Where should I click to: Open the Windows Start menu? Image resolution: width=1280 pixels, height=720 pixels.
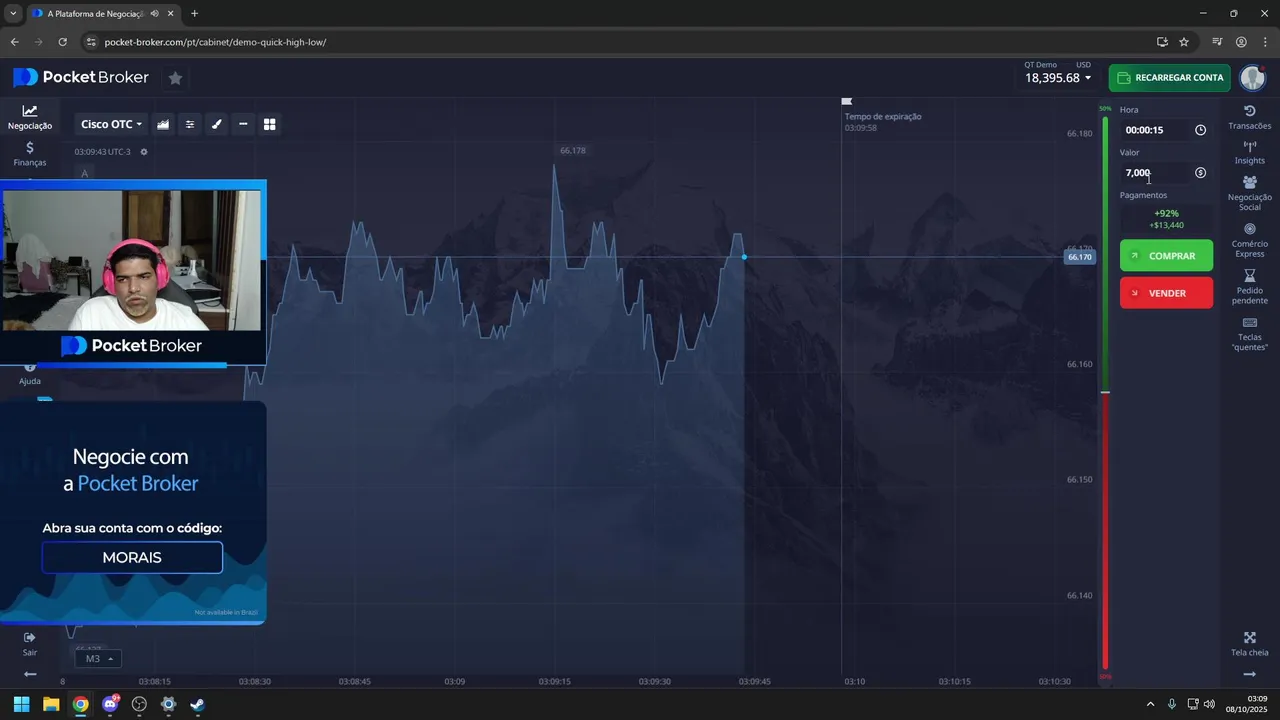click(x=21, y=704)
